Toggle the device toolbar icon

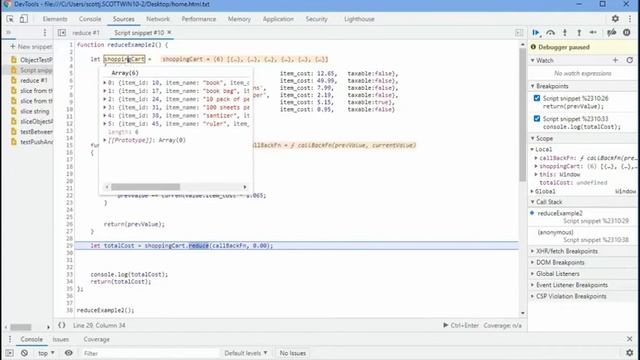[x=24, y=19]
